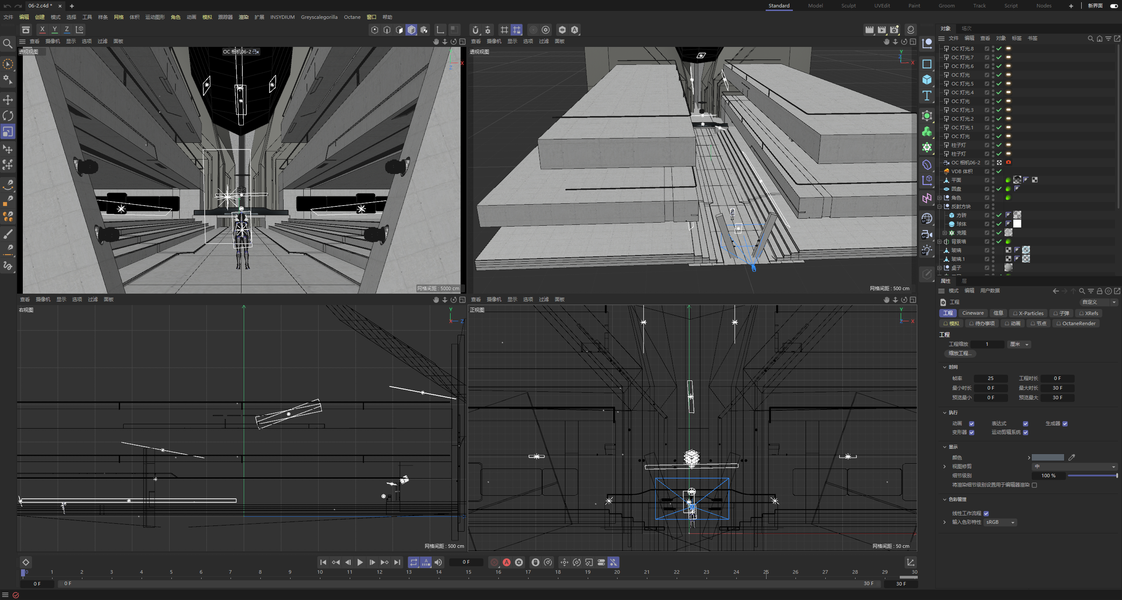Click the 缩放工程 button

[960, 353]
